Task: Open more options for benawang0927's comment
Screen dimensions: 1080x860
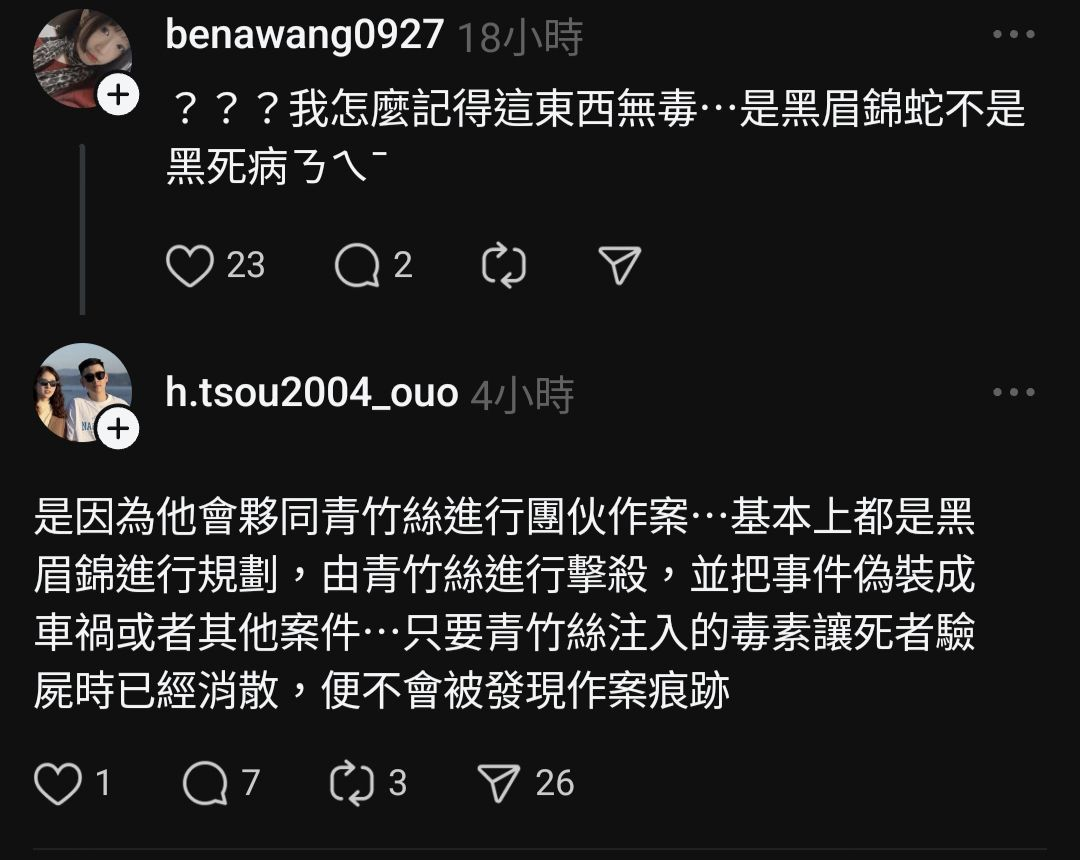Action: click(x=1014, y=34)
